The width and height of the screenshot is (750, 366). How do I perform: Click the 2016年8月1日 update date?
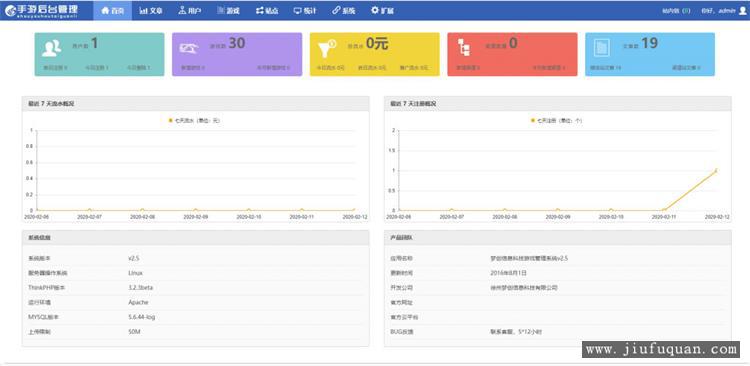tap(508, 273)
